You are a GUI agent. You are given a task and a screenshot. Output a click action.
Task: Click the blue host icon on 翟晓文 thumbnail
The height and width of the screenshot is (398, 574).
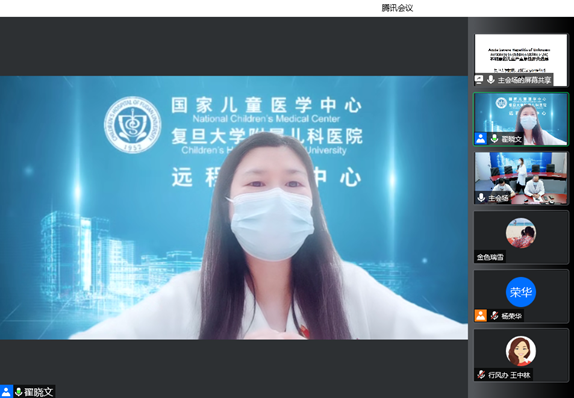[x=481, y=138]
